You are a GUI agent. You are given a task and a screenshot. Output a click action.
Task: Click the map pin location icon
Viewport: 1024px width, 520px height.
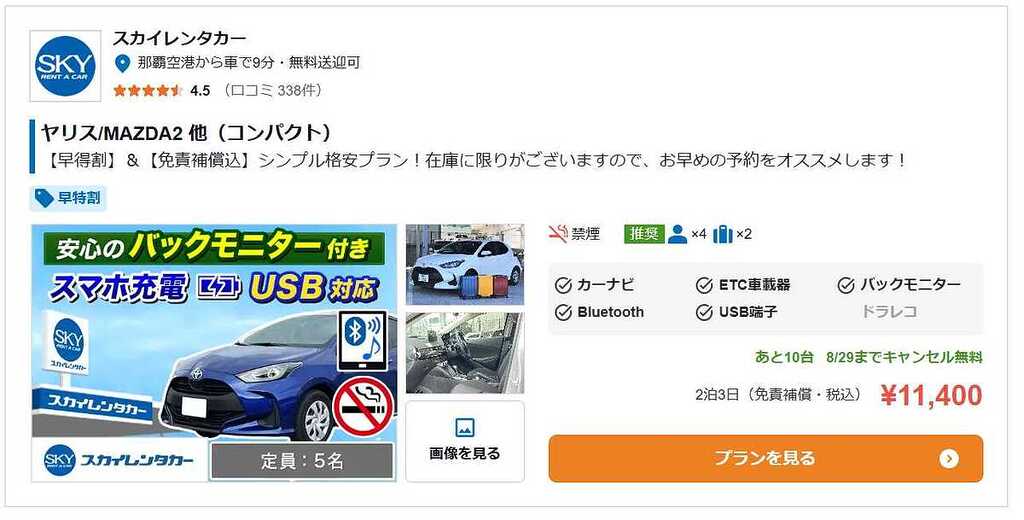[122, 63]
